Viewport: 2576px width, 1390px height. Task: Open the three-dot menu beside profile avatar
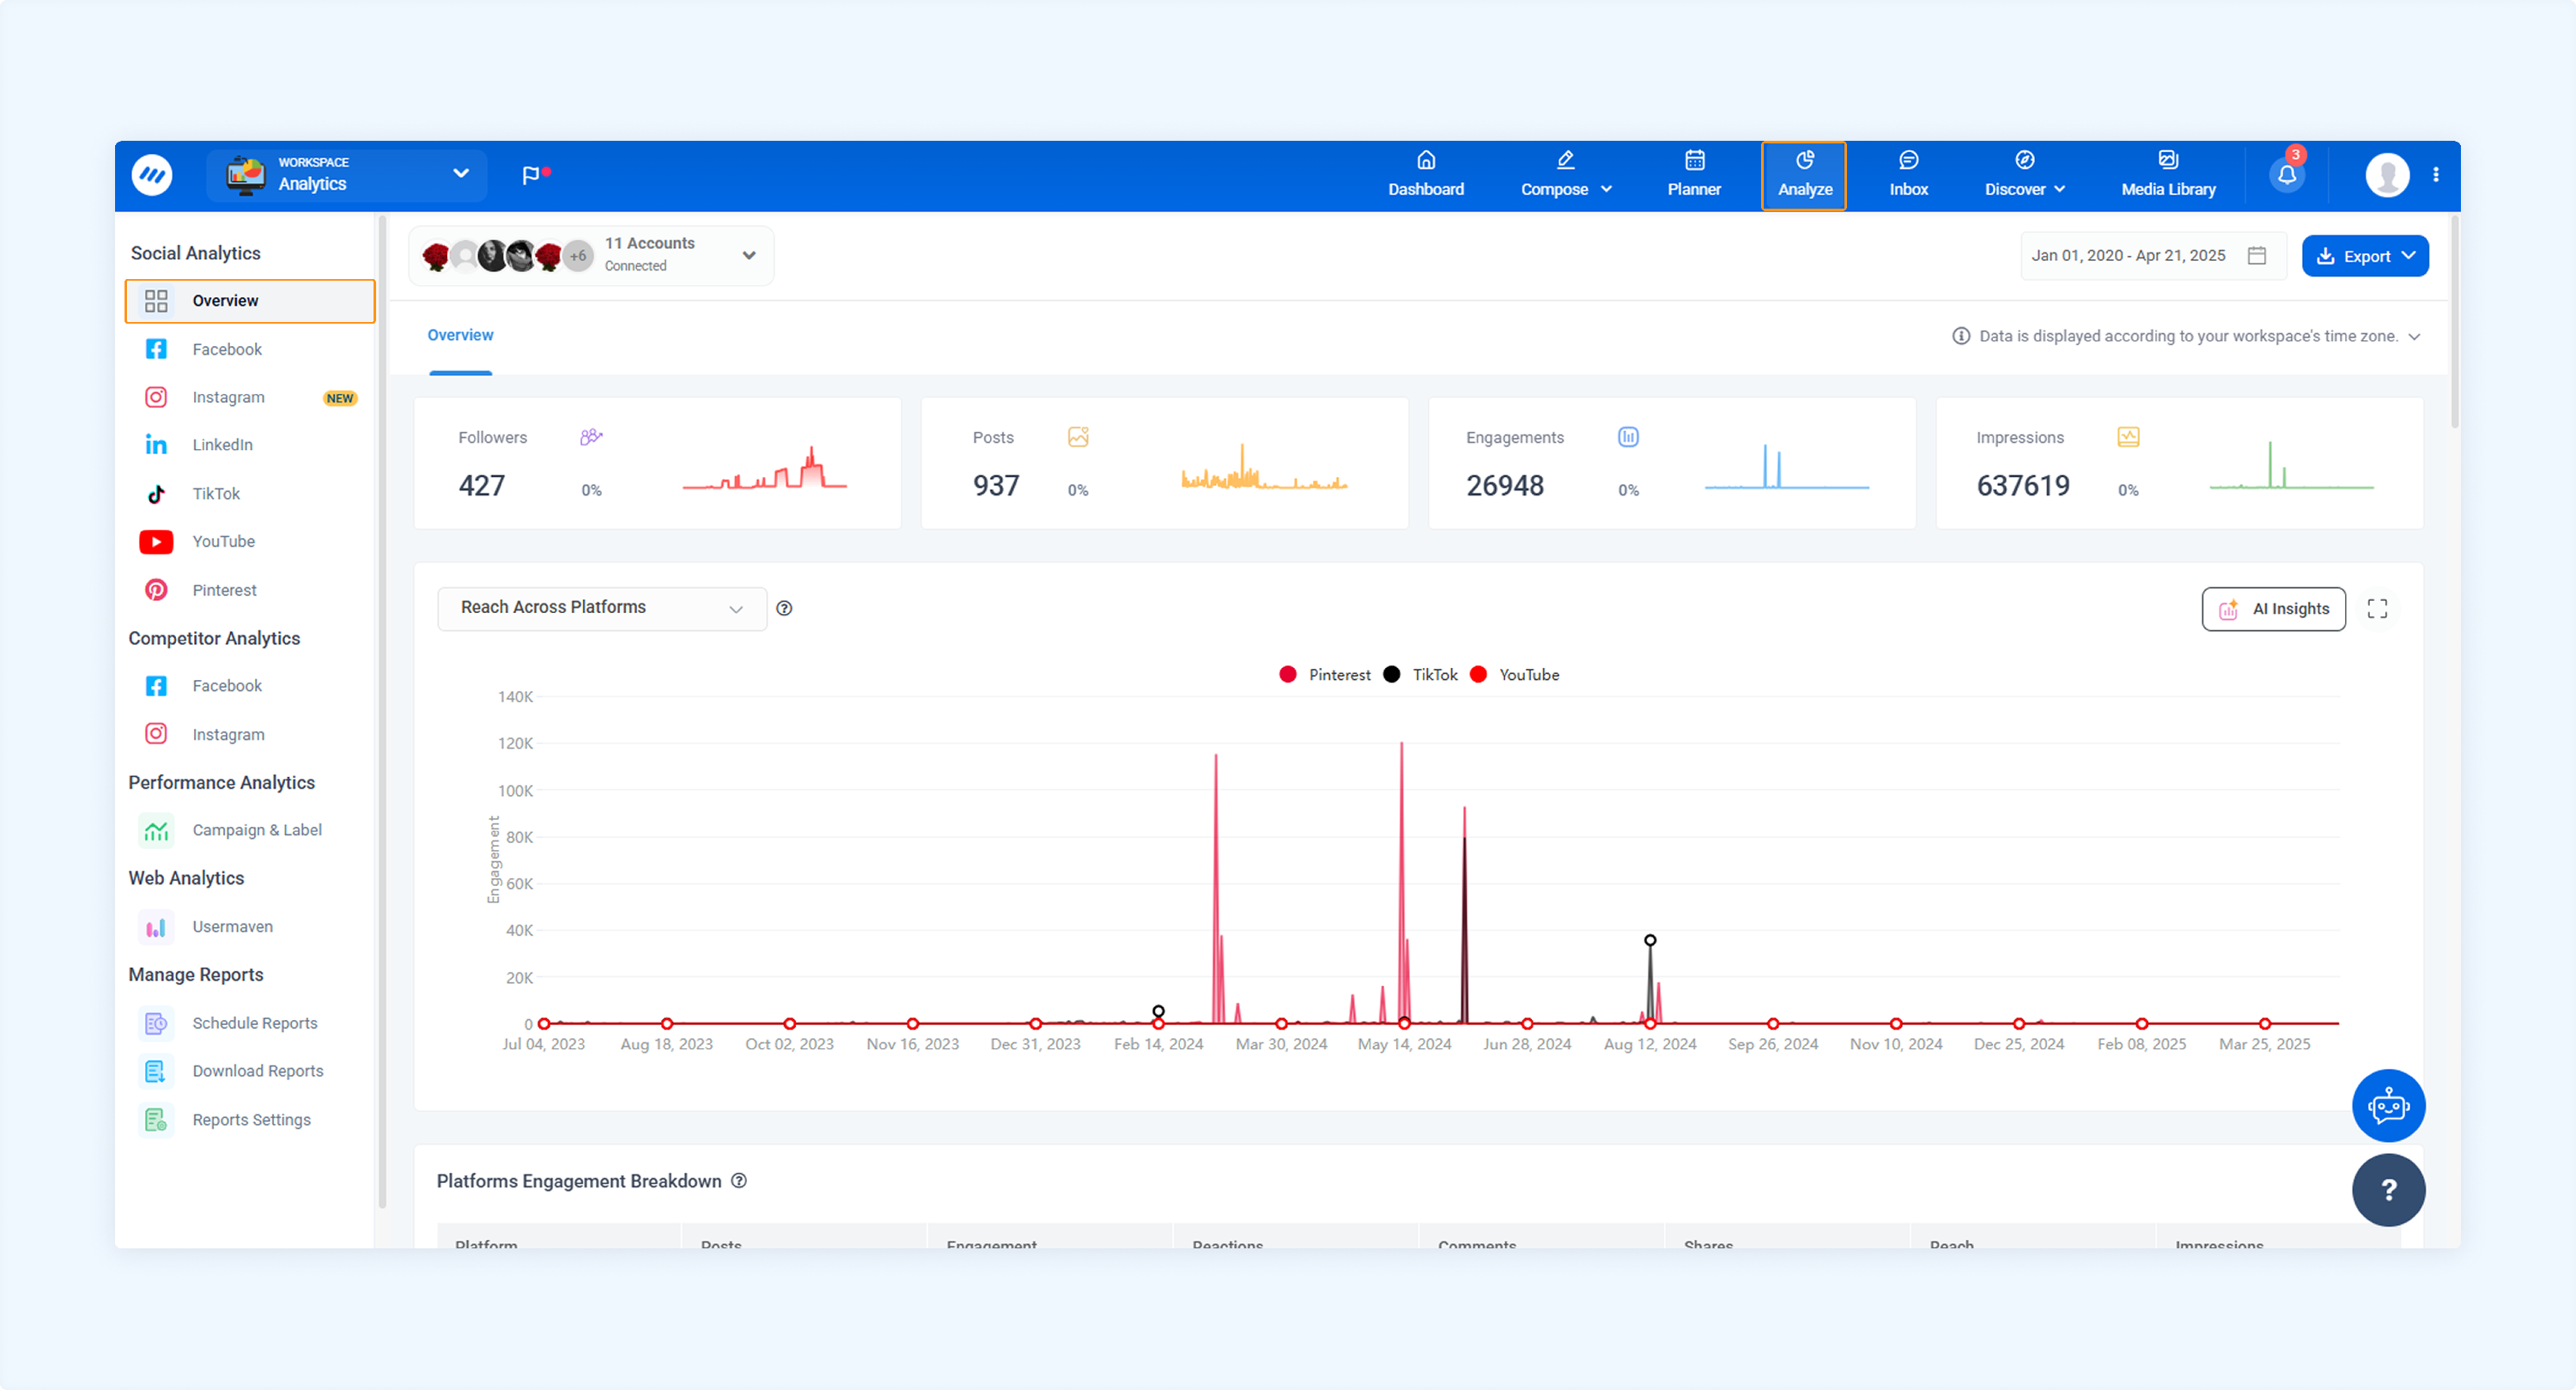2436,175
